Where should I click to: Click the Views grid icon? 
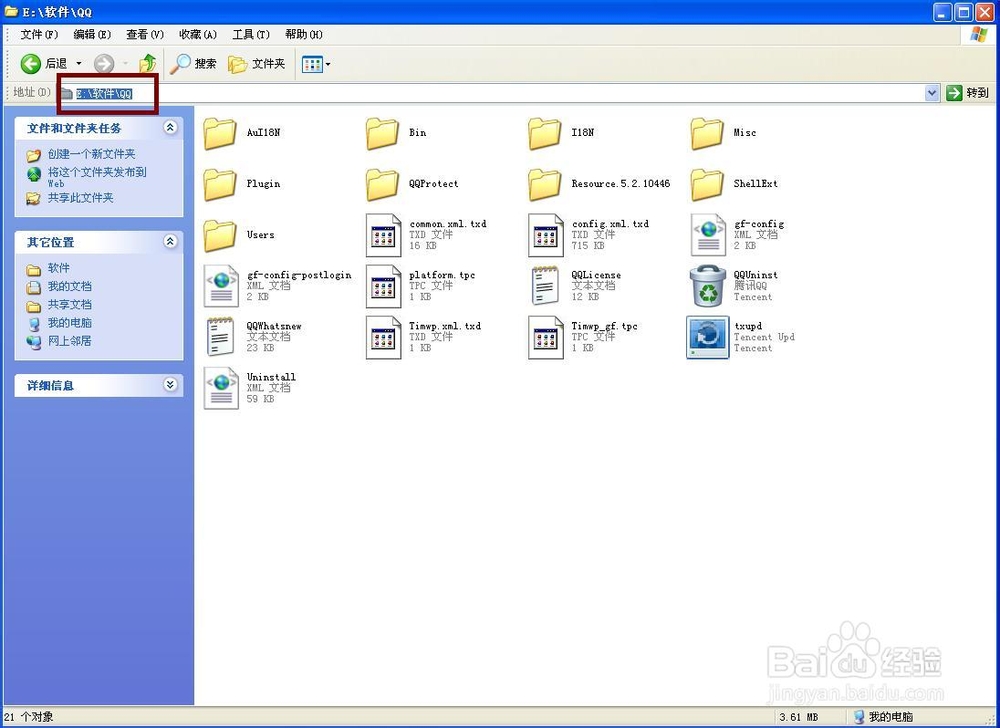(312, 64)
